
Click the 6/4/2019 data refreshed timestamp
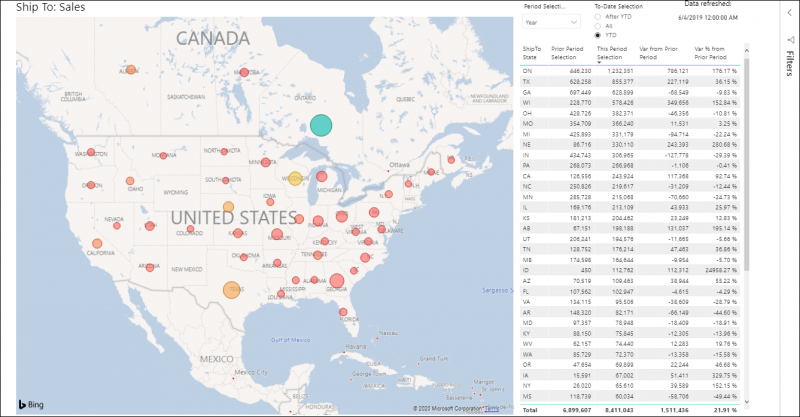(x=708, y=17)
